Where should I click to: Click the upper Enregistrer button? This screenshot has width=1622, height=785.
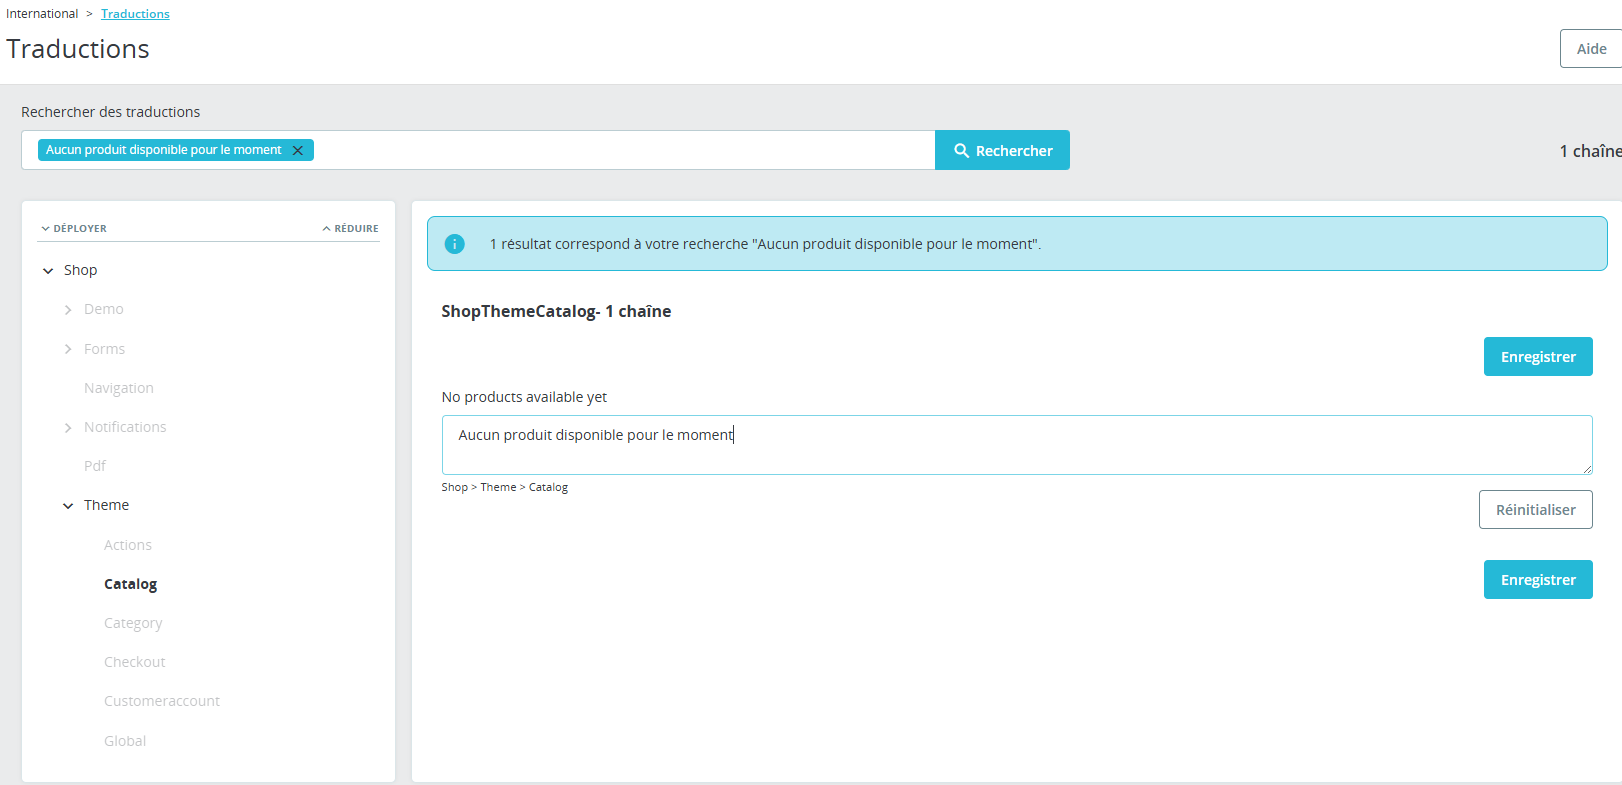click(x=1538, y=357)
